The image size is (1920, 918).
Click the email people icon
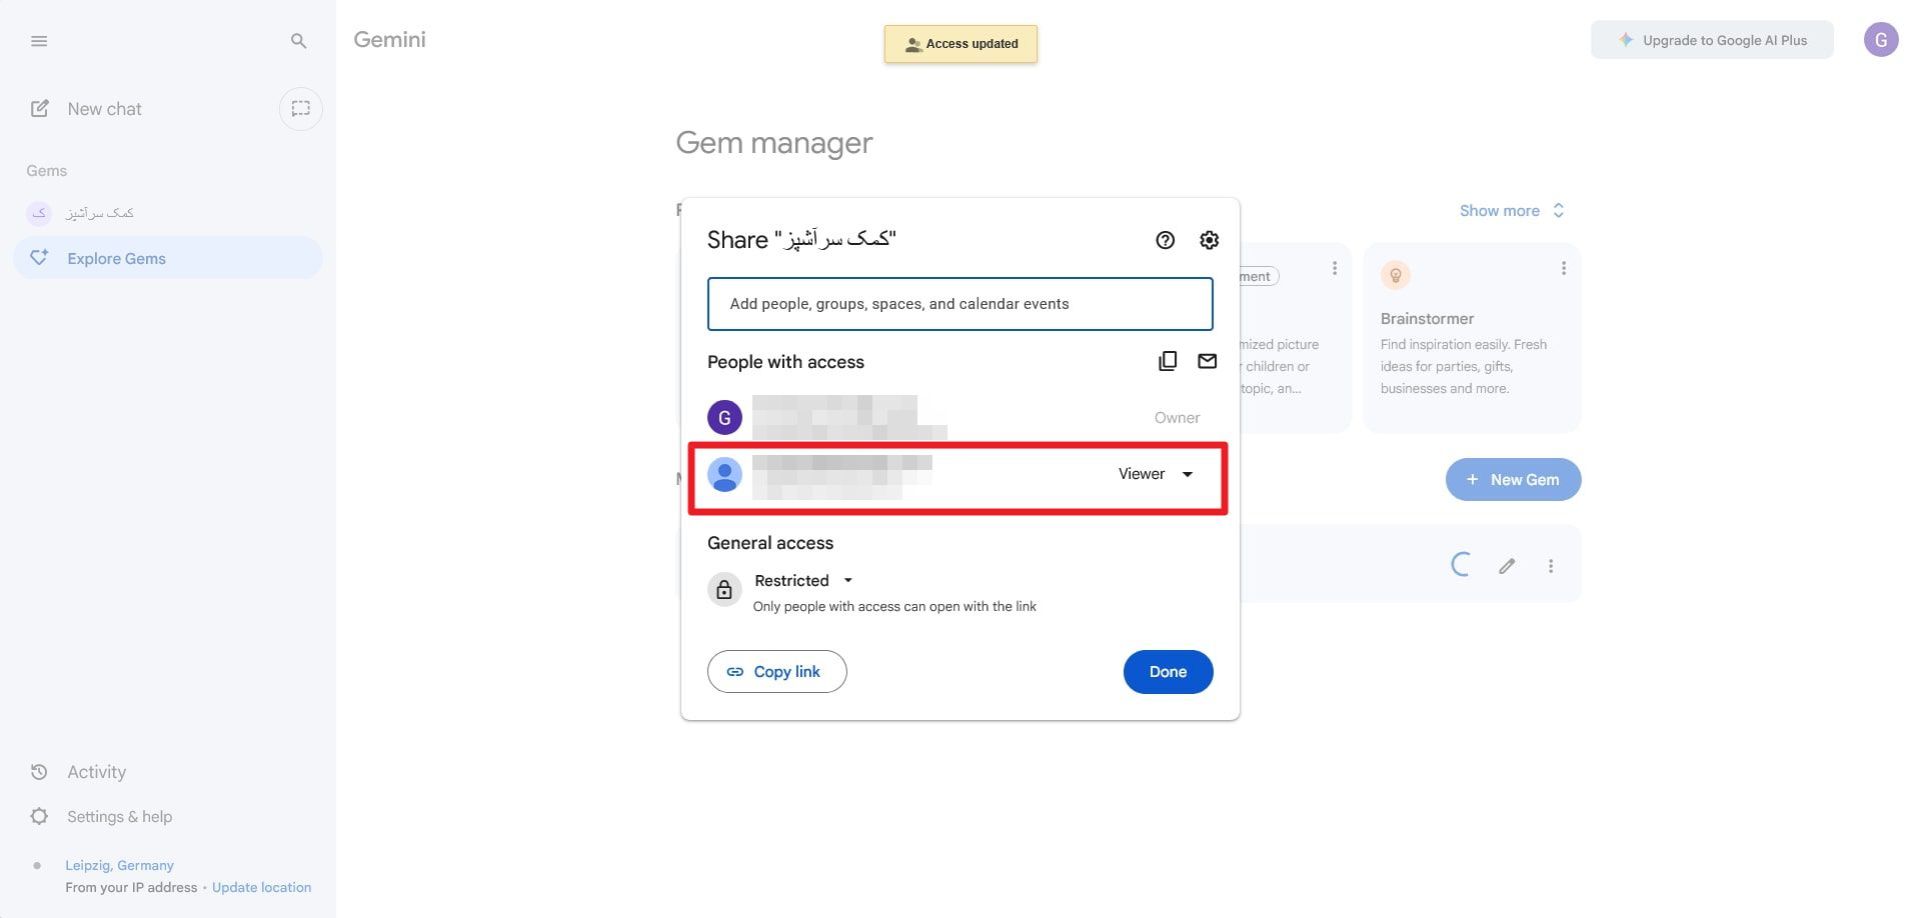coord(1207,361)
